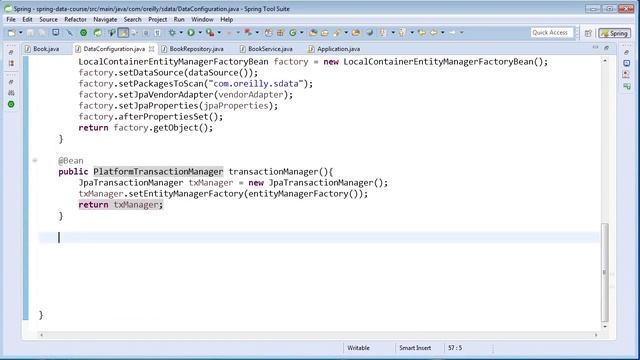Click PlatformTransactionManager in the code
The width and height of the screenshot is (640, 360).
click(x=158, y=171)
